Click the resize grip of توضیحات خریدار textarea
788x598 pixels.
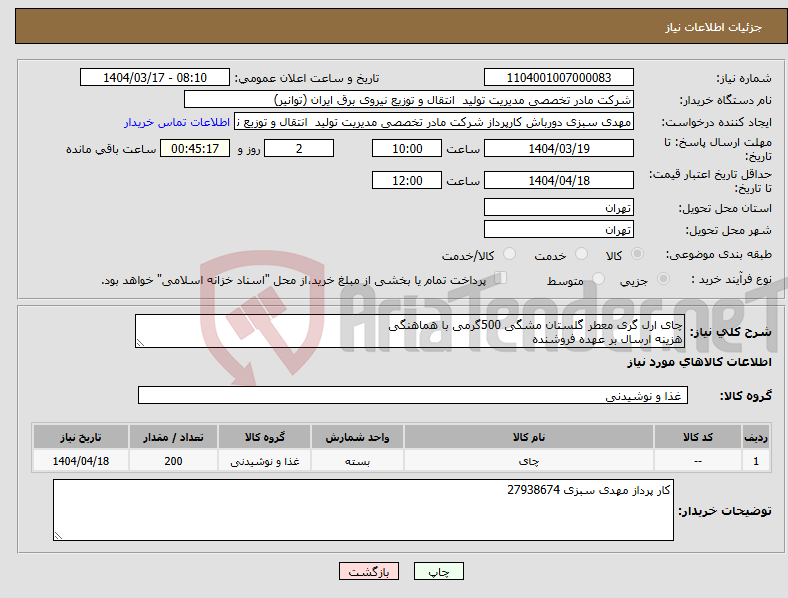[58, 536]
